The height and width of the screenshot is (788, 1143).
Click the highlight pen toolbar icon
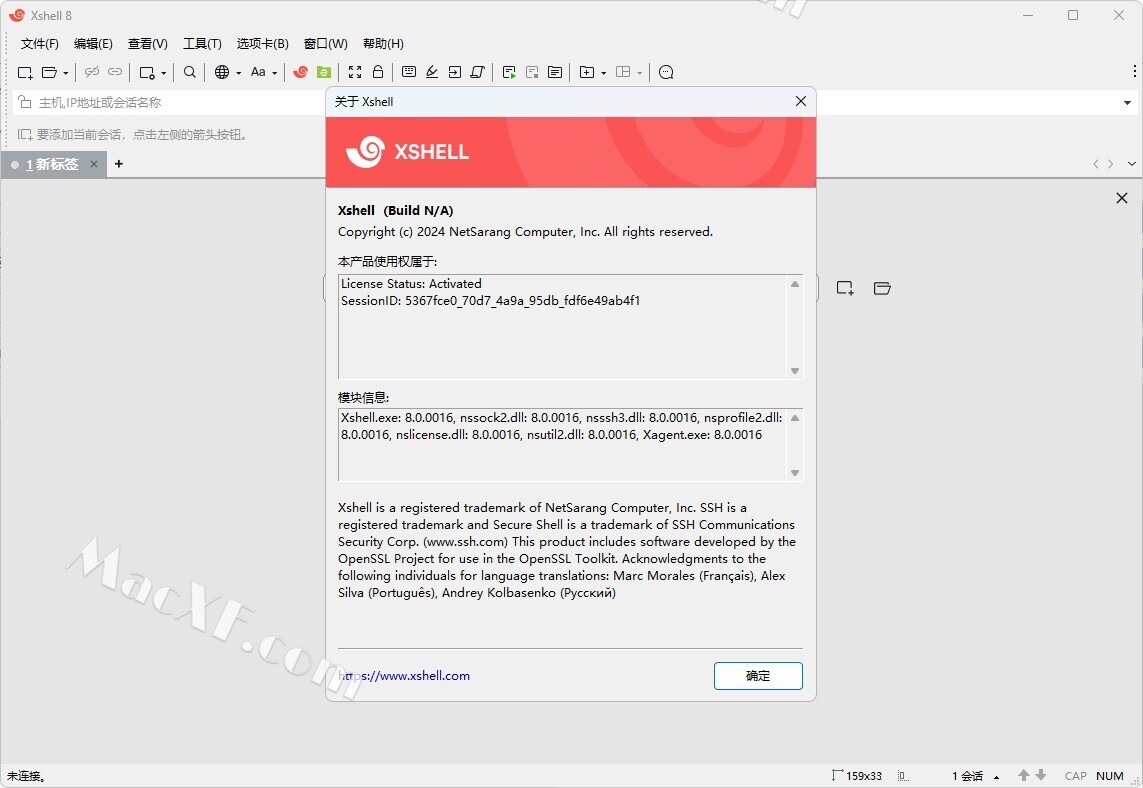click(x=432, y=72)
